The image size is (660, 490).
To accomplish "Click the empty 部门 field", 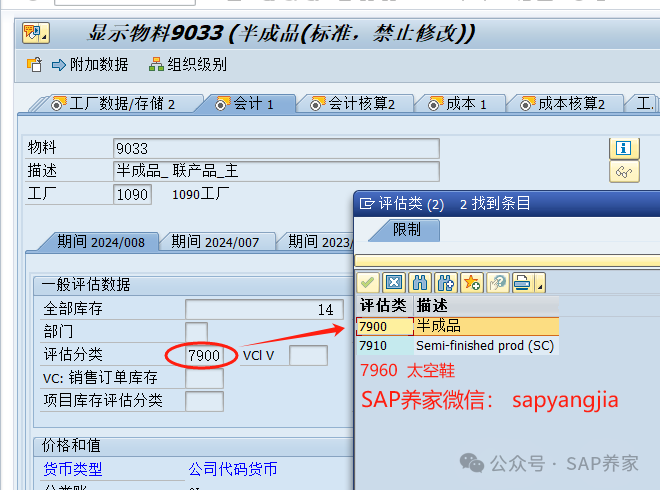I will (x=196, y=332).
